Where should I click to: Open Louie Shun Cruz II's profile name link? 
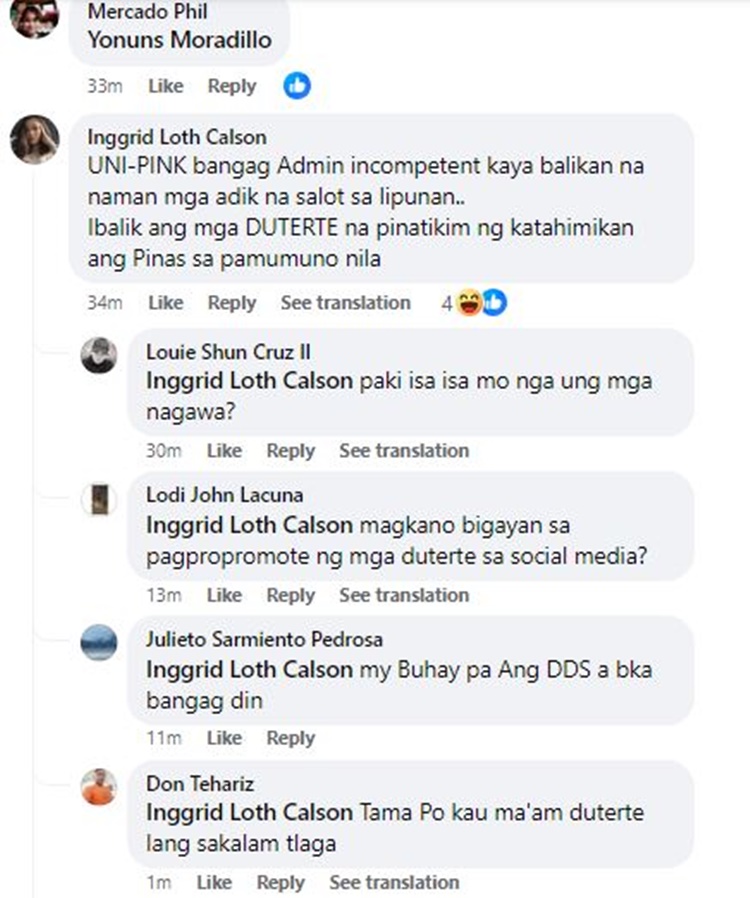tap(228, 352)
